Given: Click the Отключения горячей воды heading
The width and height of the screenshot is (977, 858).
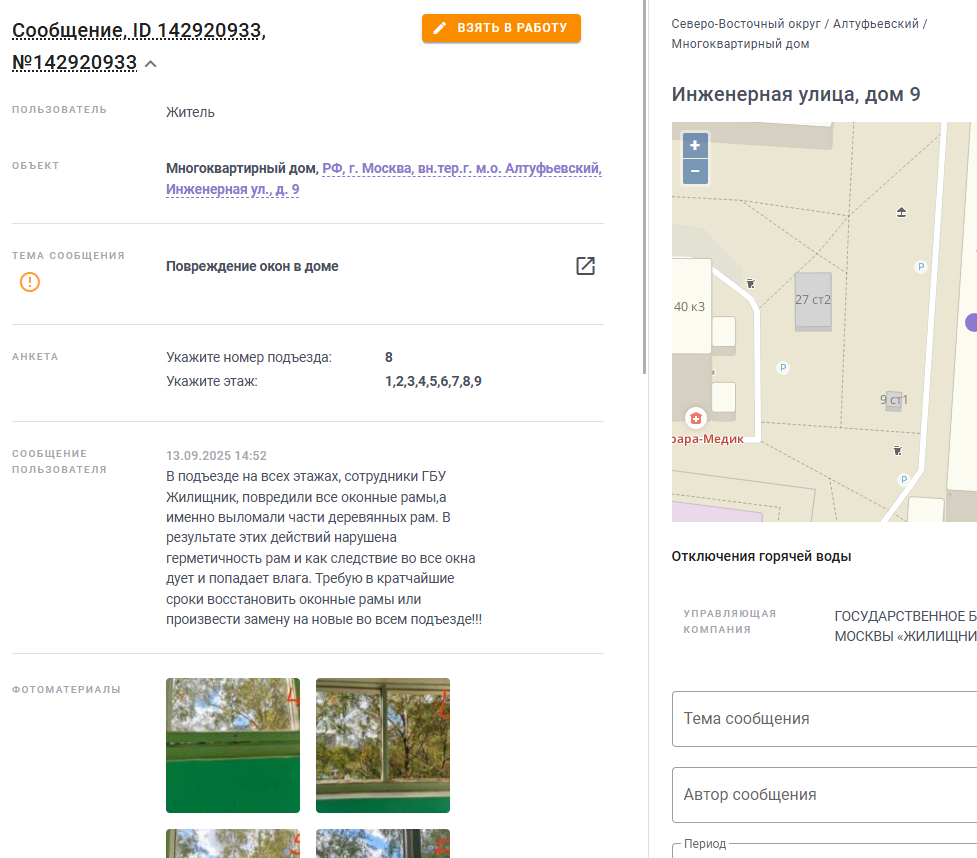Looking at the screenshot, I should 761,556.
